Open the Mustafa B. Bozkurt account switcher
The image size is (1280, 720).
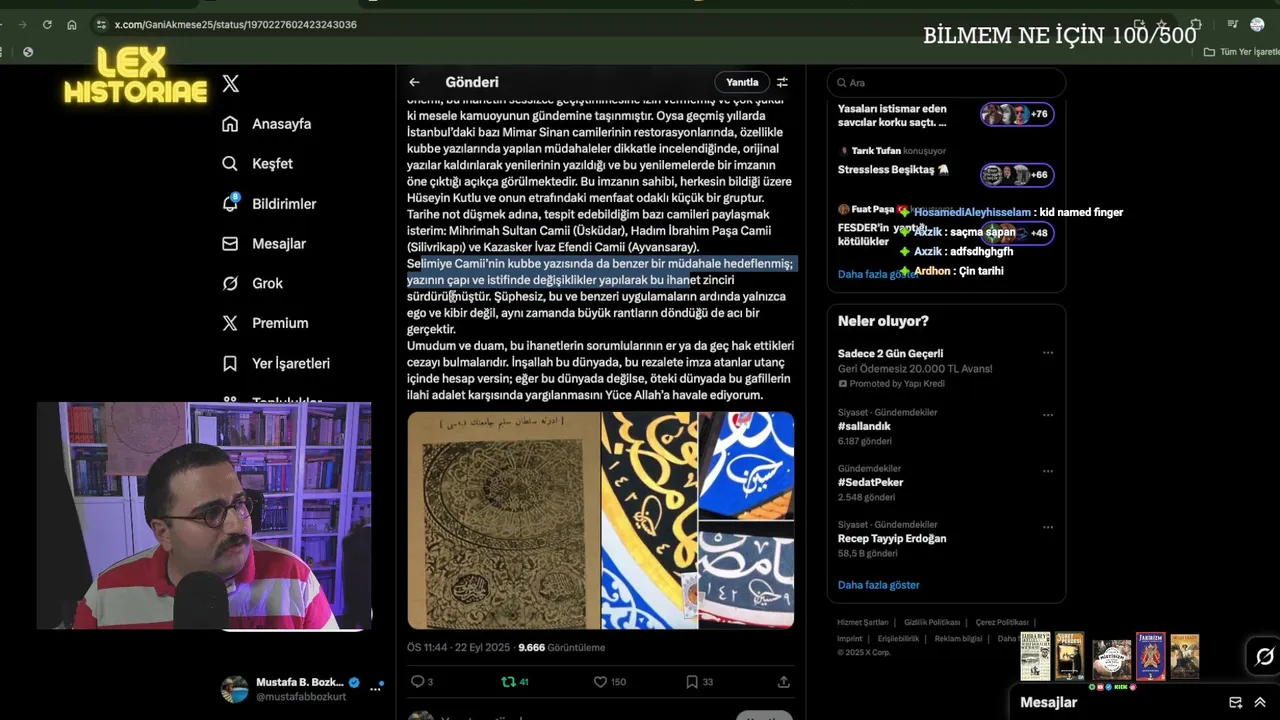[303, 689]
